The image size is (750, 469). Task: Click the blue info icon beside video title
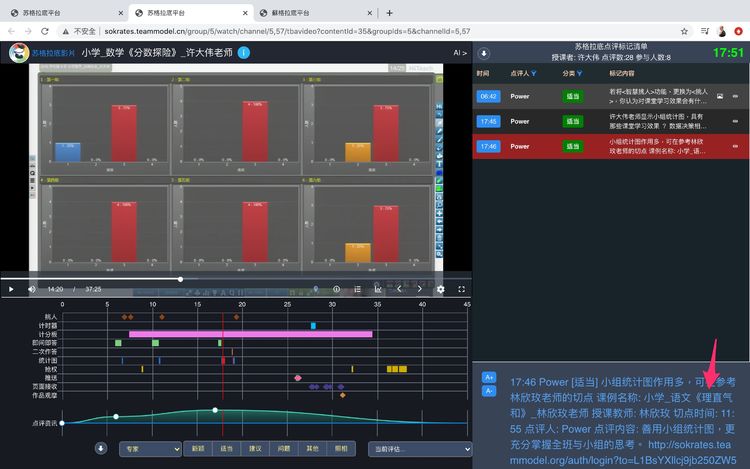pyautogui.click(x=243, y=53)
